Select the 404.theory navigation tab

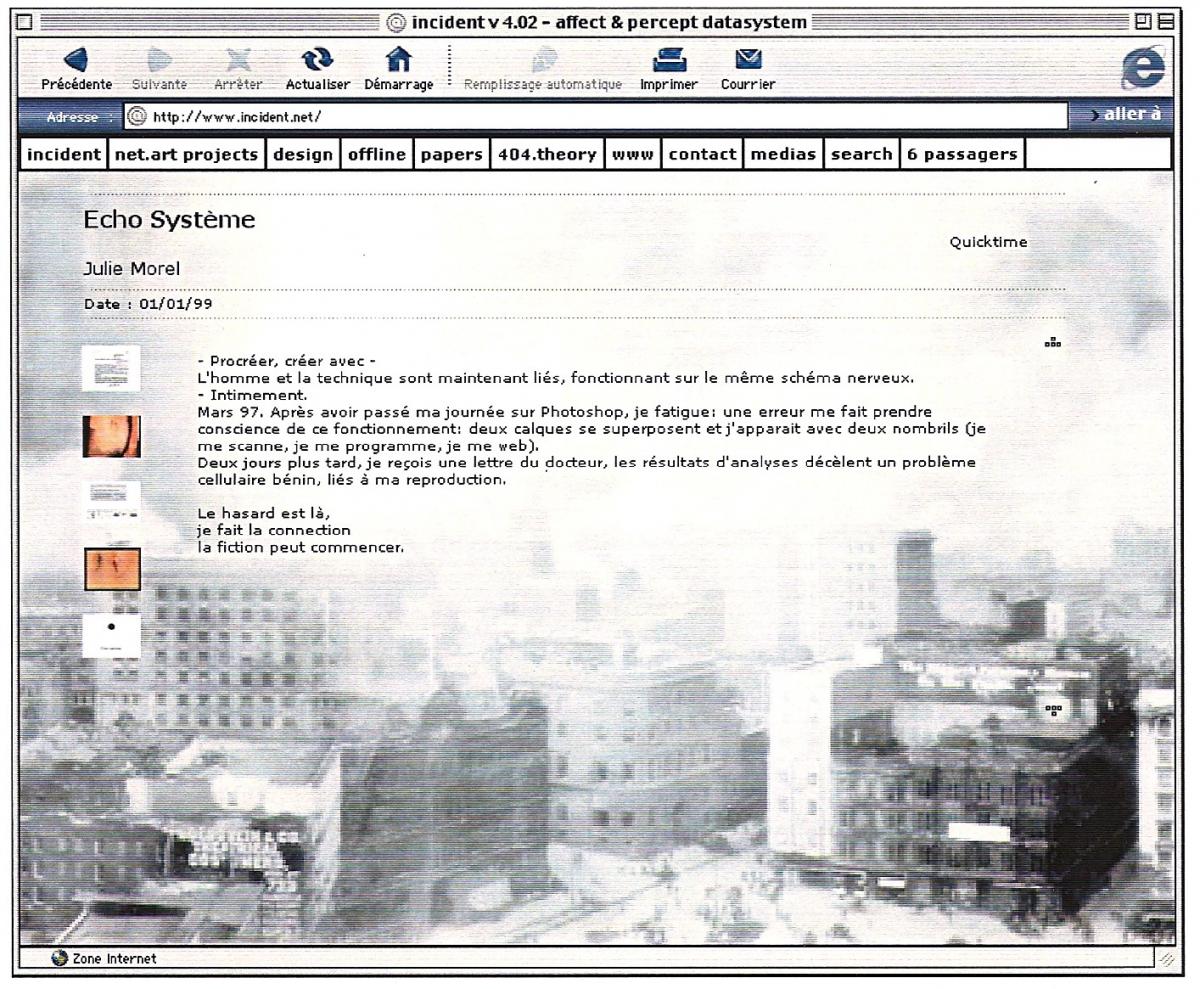547,154
